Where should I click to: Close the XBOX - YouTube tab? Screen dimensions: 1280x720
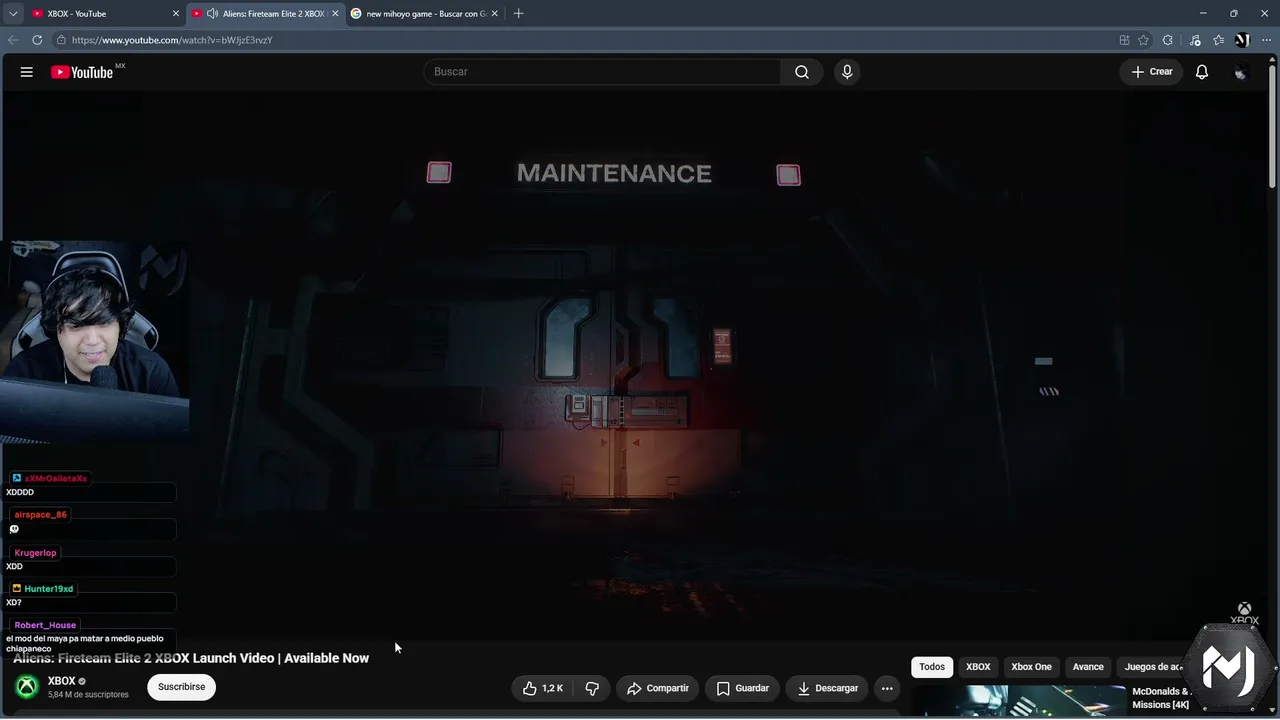(176, 14)
